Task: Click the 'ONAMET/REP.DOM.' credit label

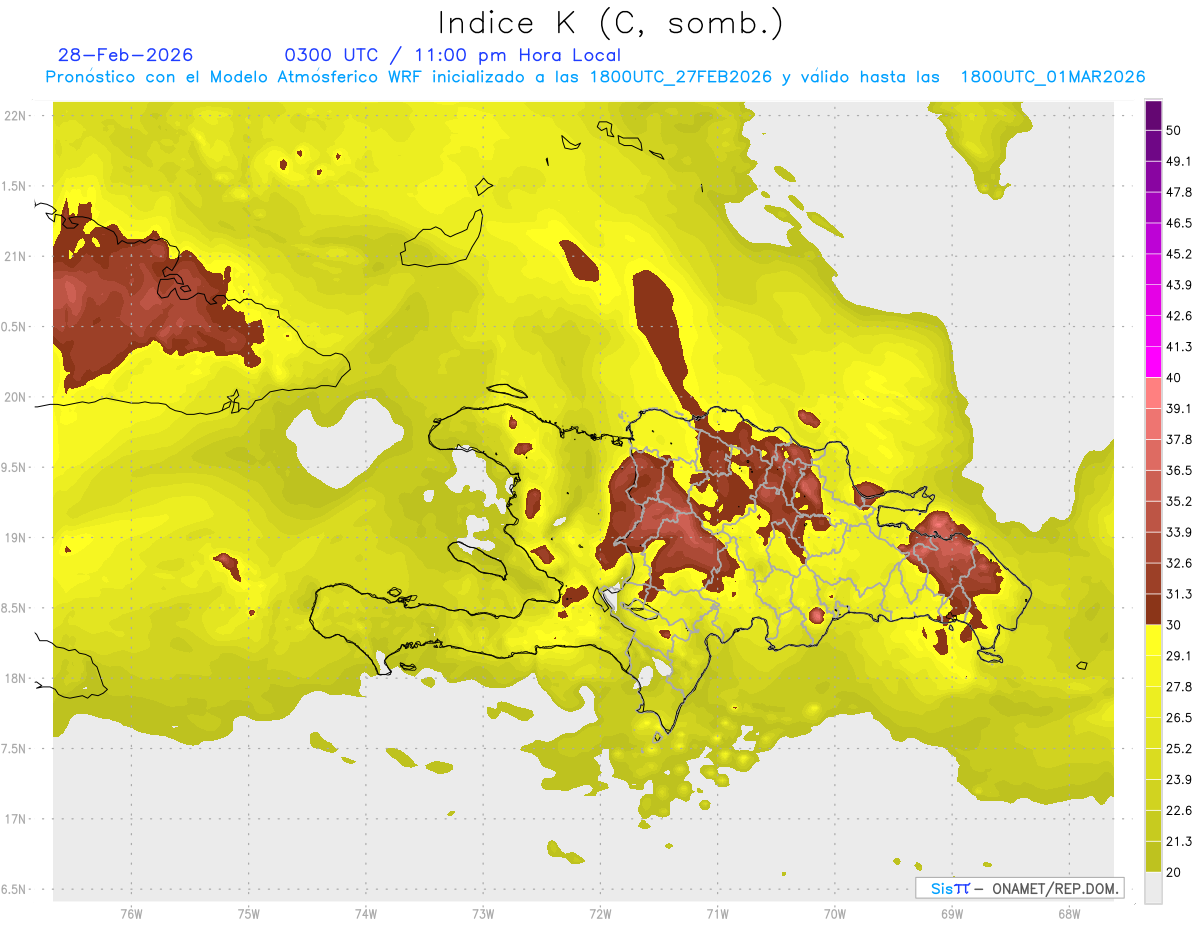Action: click(x=1055, y=888)
